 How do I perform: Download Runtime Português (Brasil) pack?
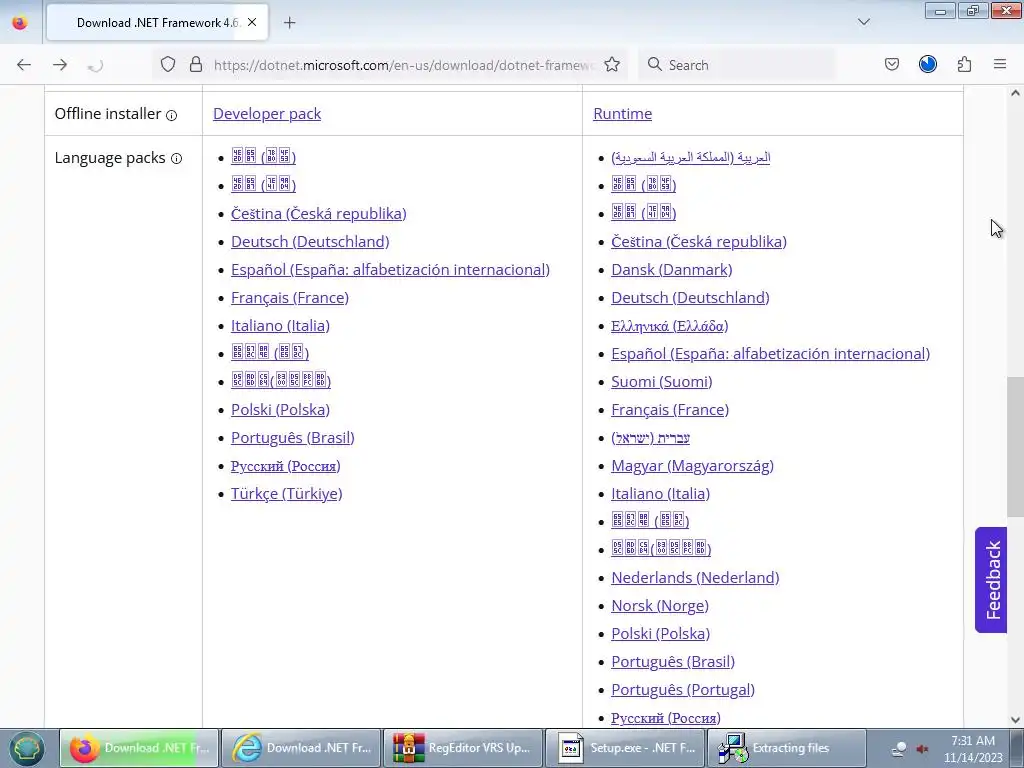click(x=673, y=662)
